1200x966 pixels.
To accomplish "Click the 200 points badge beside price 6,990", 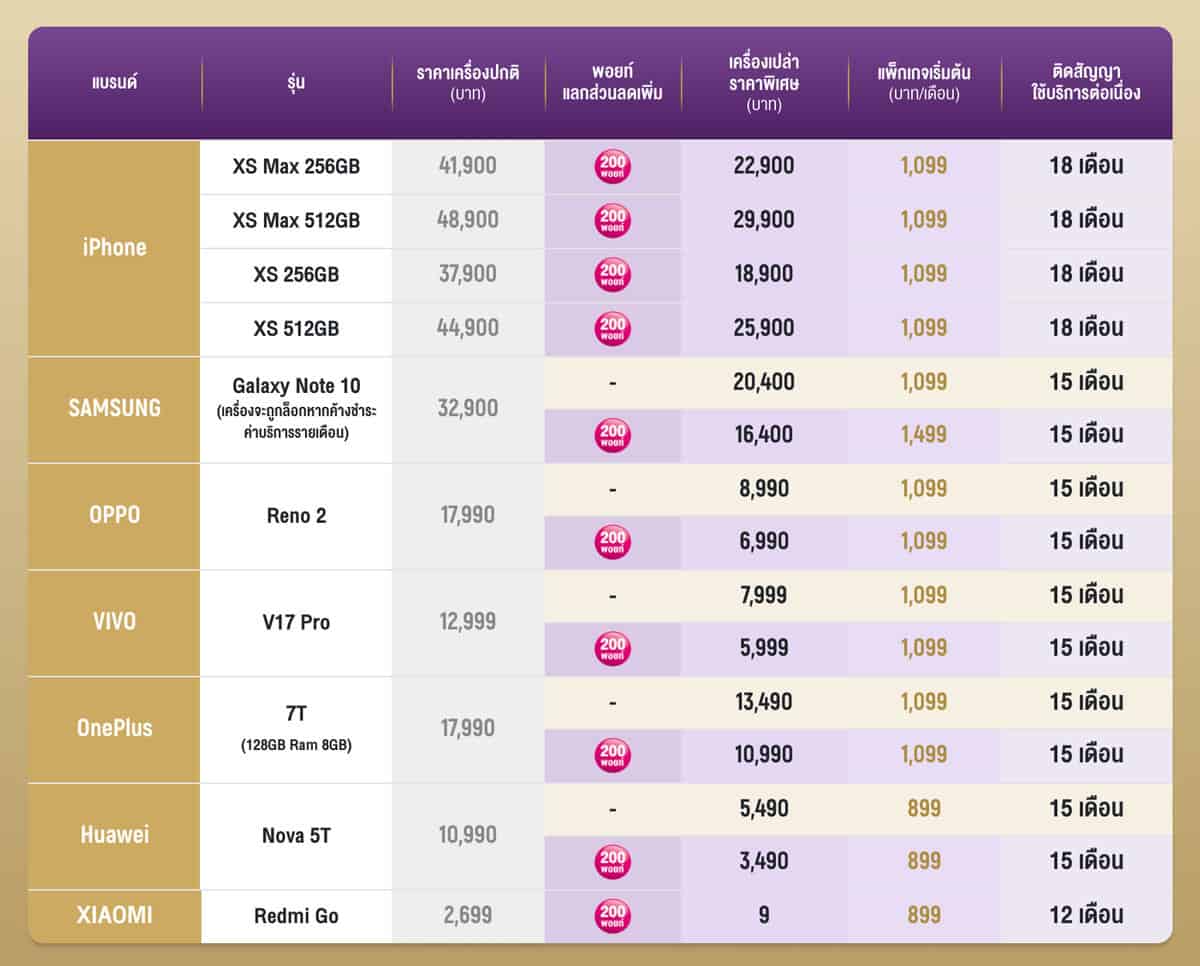I will click(613, 542).
